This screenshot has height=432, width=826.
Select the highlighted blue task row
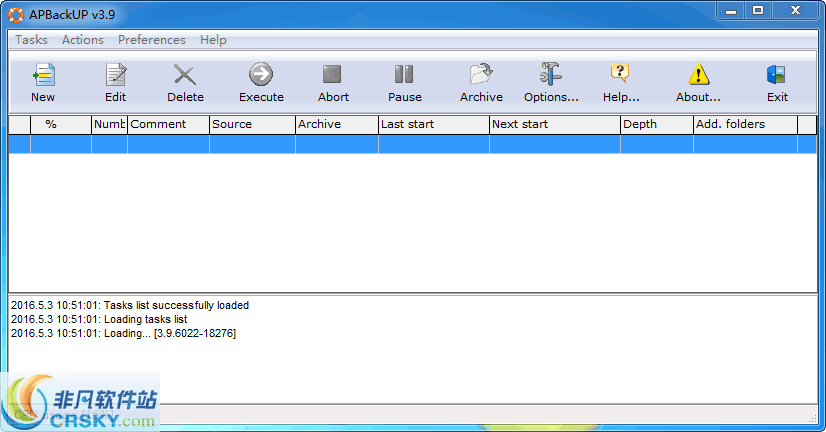tap(412, 144)
